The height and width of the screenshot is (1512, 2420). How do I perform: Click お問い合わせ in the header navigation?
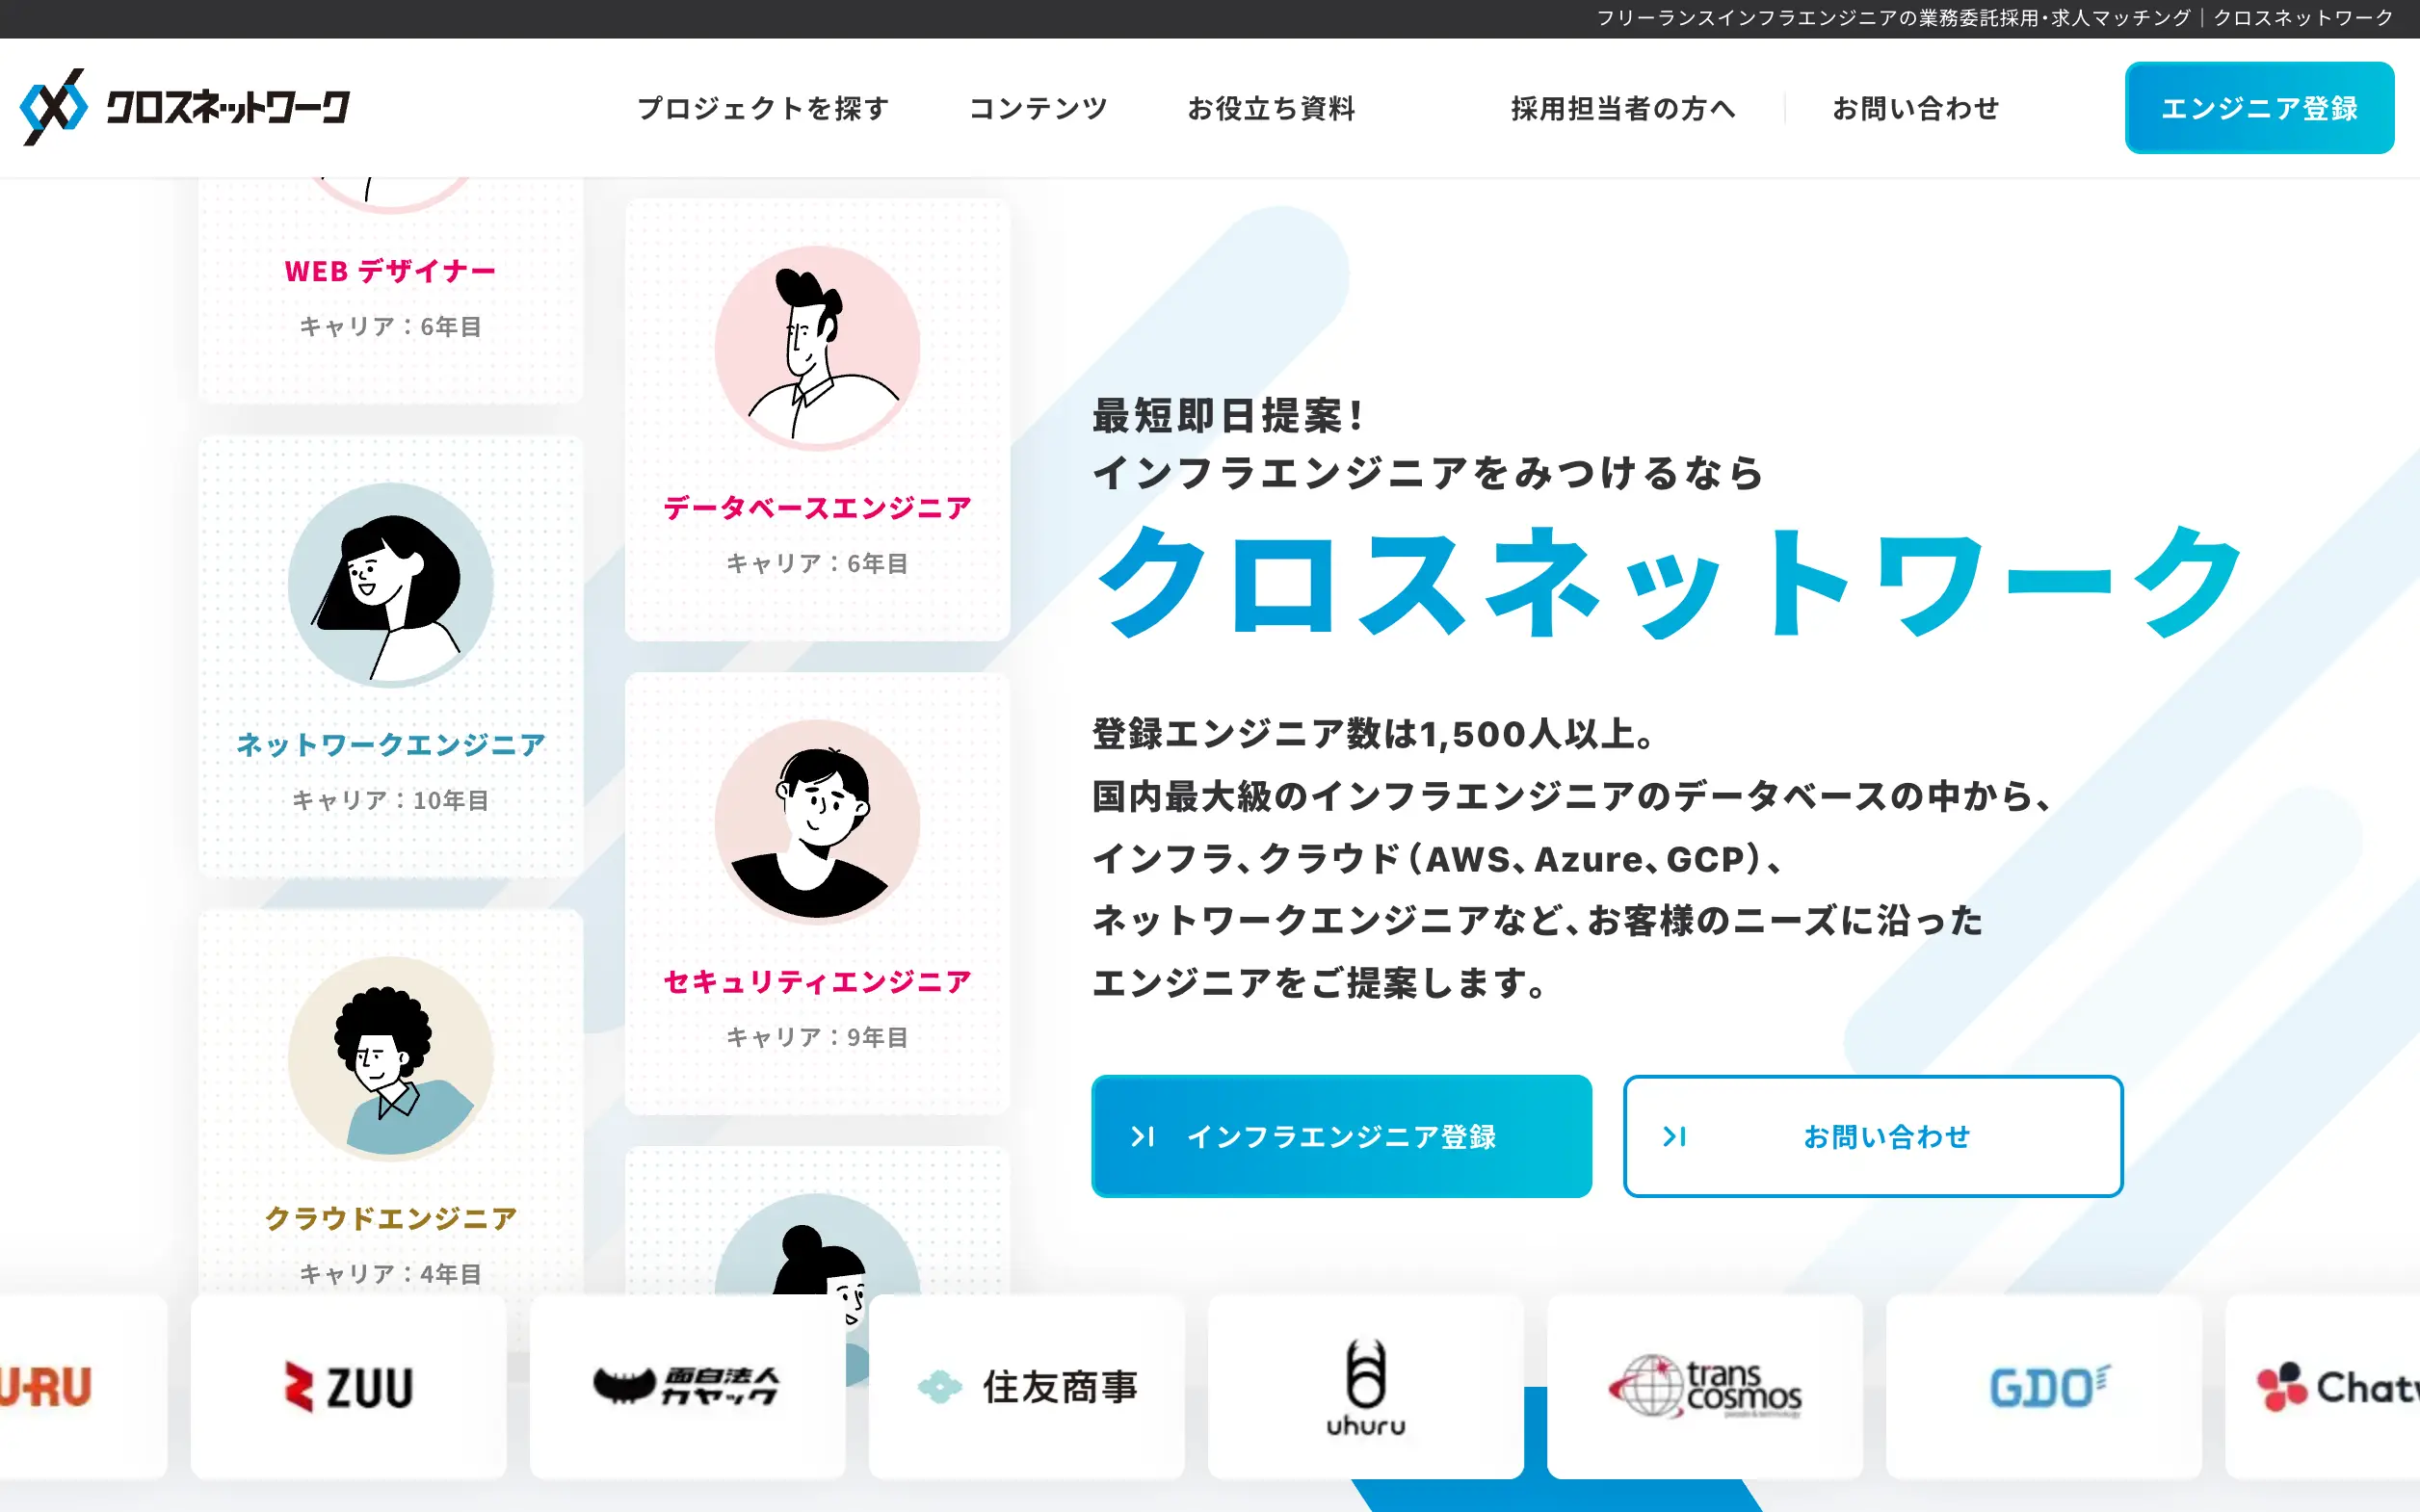point(1916,108)
